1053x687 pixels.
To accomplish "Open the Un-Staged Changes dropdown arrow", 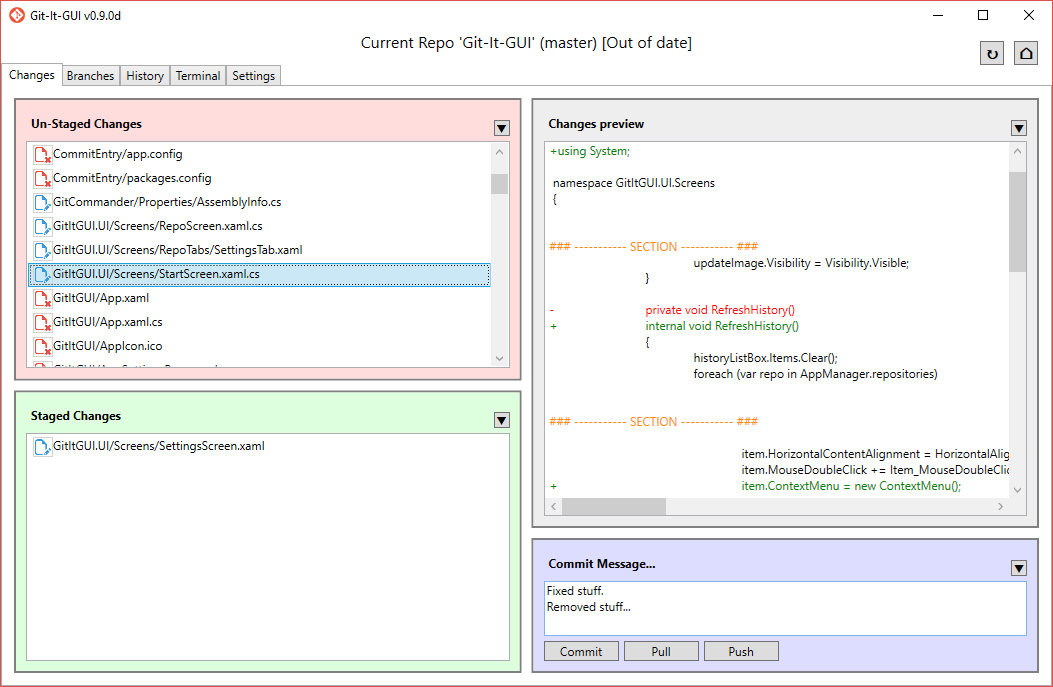I will coord(502,128).
